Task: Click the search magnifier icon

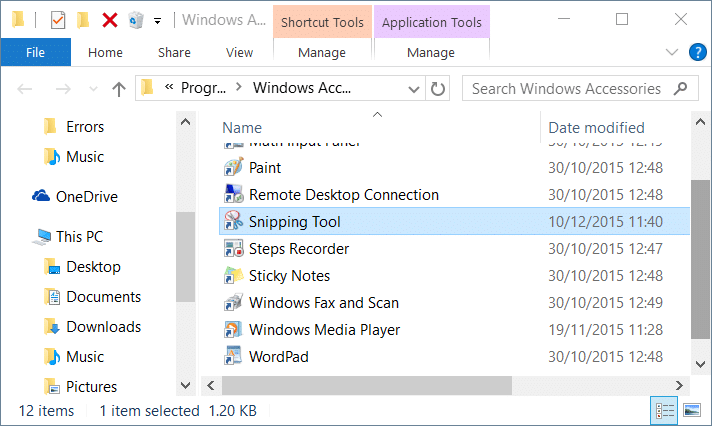Action: (x=680, y=88)
